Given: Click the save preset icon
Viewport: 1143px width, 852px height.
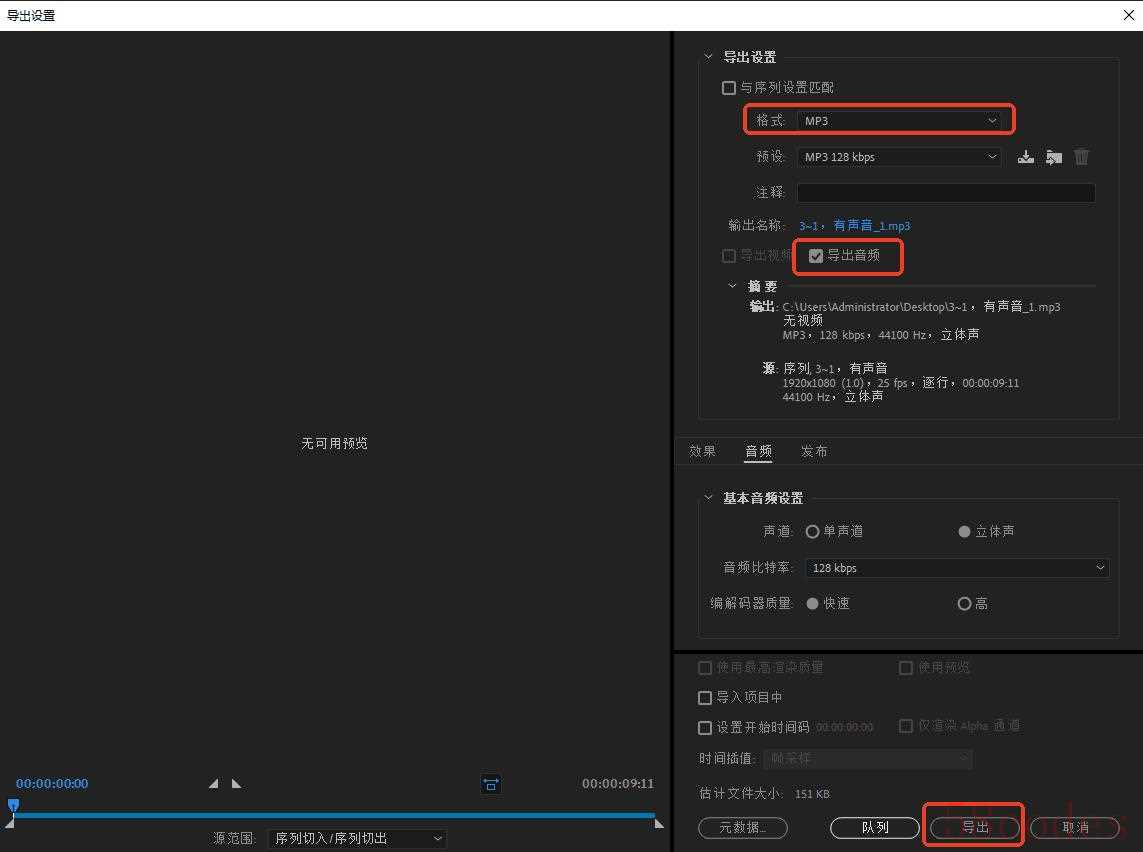Looking at the screenshot, I should 1026,157.
